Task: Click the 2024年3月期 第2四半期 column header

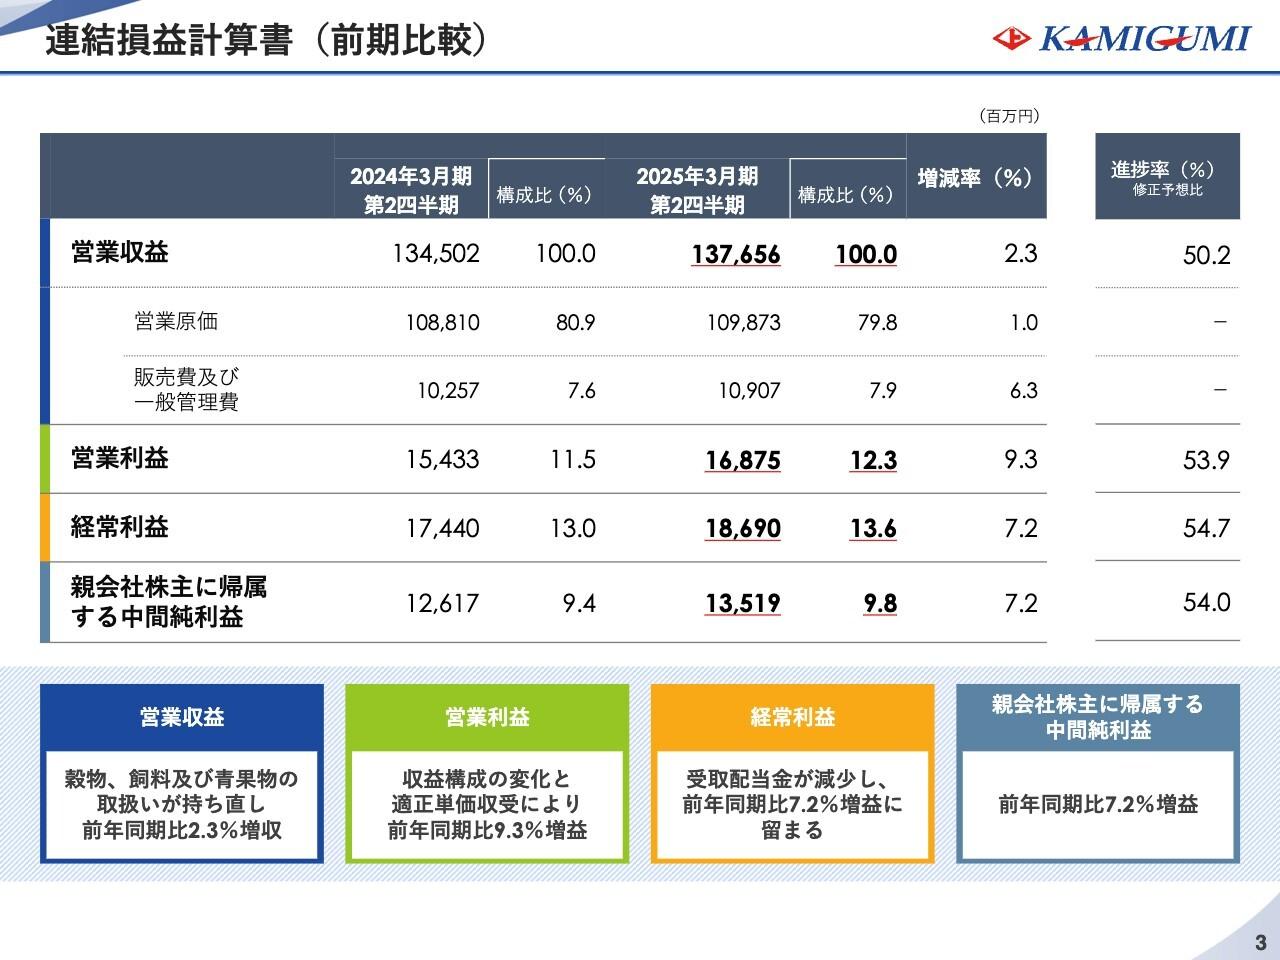Action: tap(411, 190)
